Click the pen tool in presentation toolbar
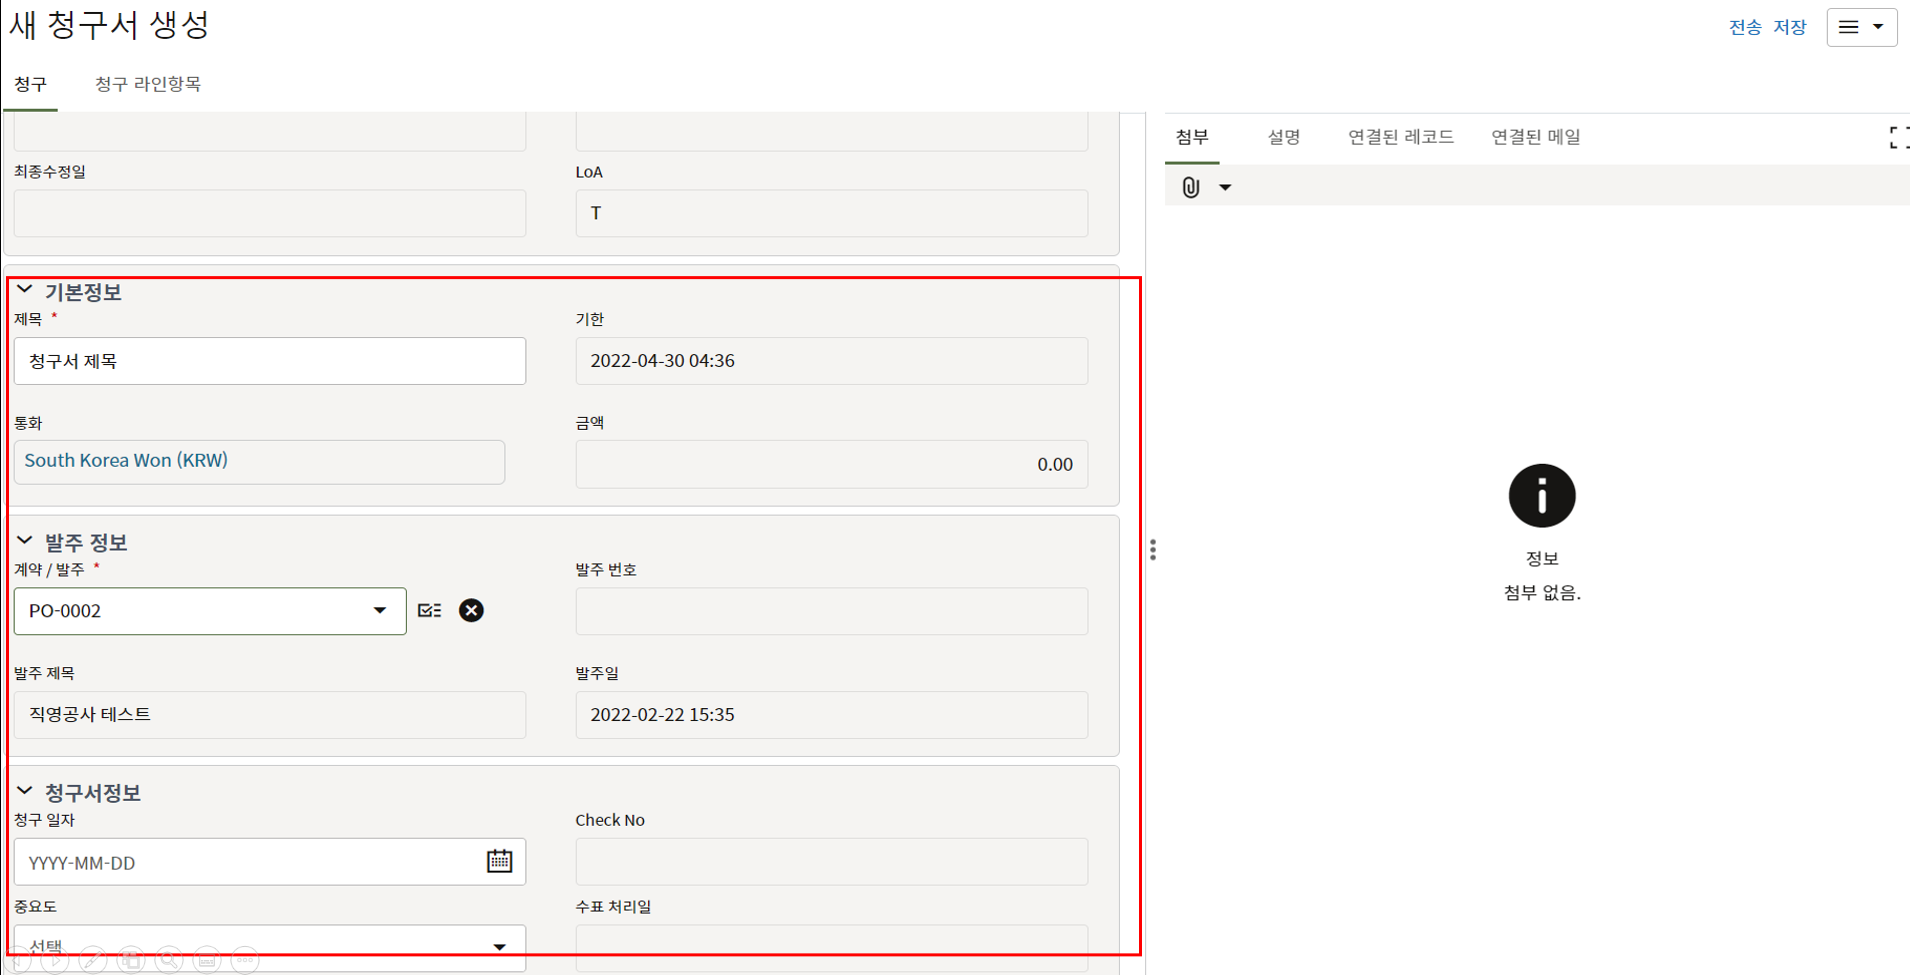 [x=93, y=960]
